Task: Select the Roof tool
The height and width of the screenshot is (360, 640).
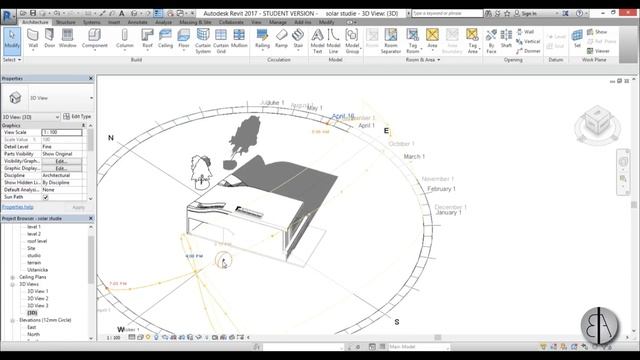Action: pos(147,39)
